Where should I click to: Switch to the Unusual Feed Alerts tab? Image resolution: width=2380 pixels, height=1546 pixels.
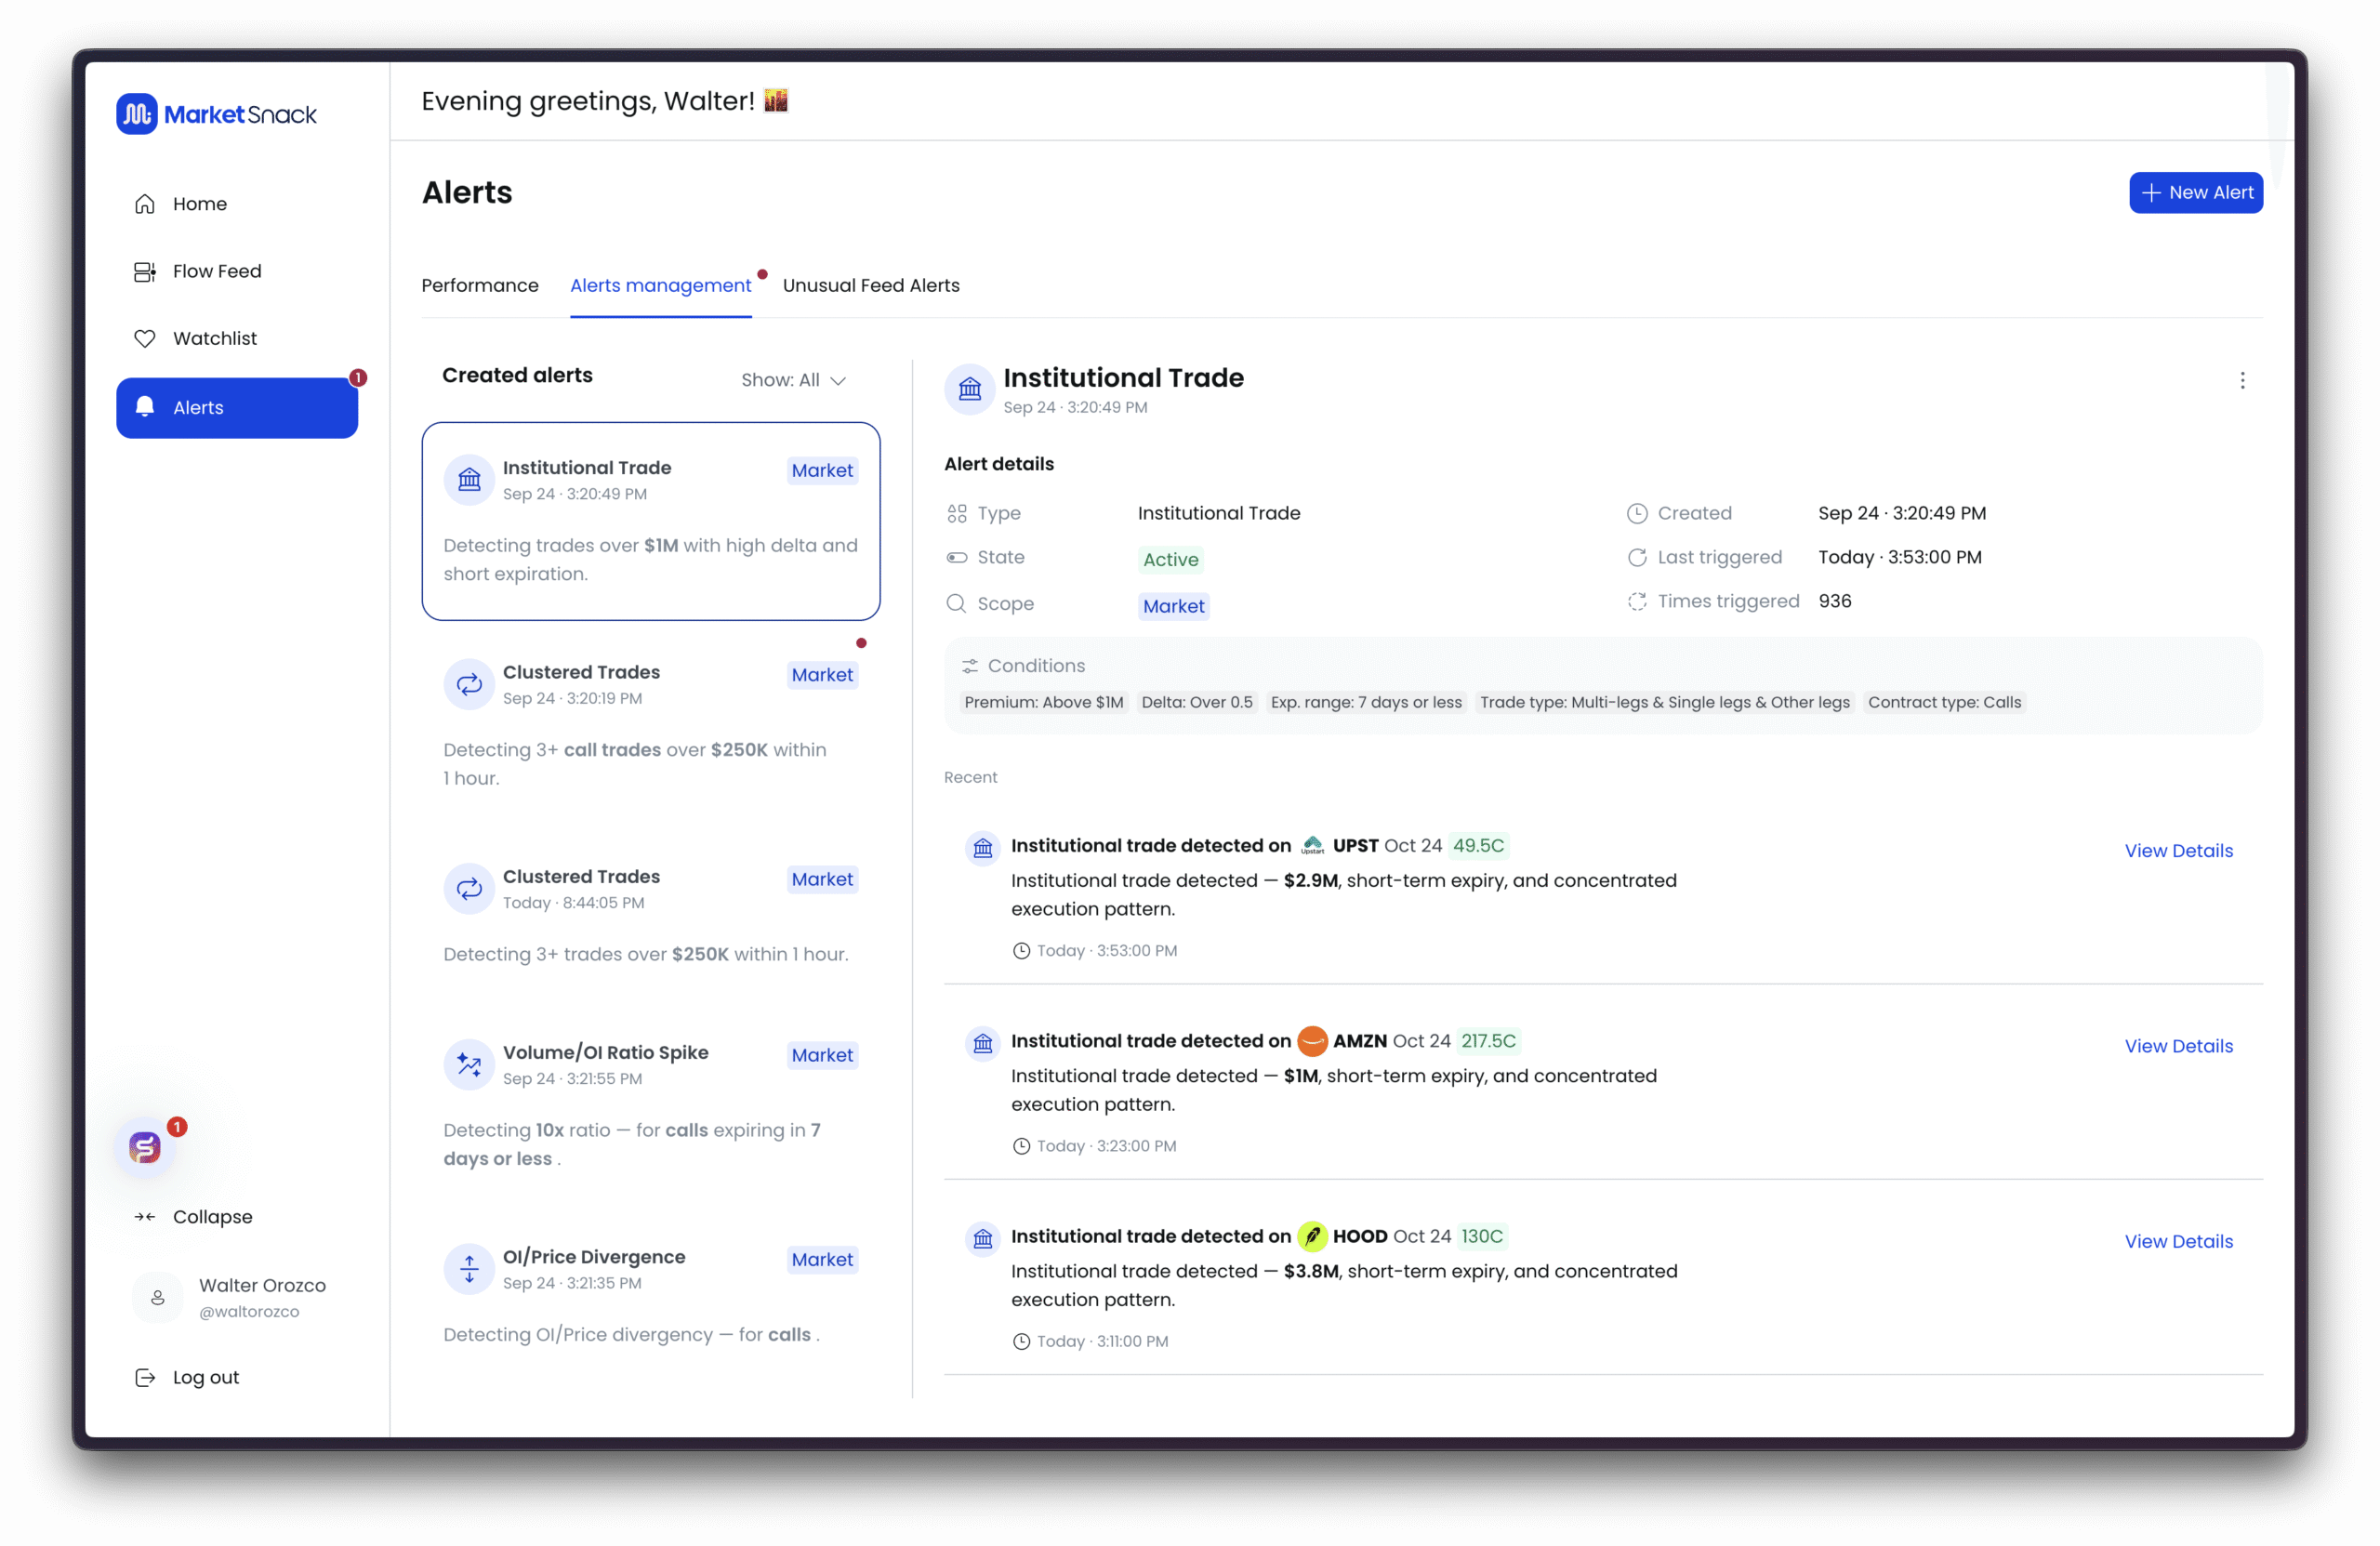pyautogui.click(x=870, y=286)
